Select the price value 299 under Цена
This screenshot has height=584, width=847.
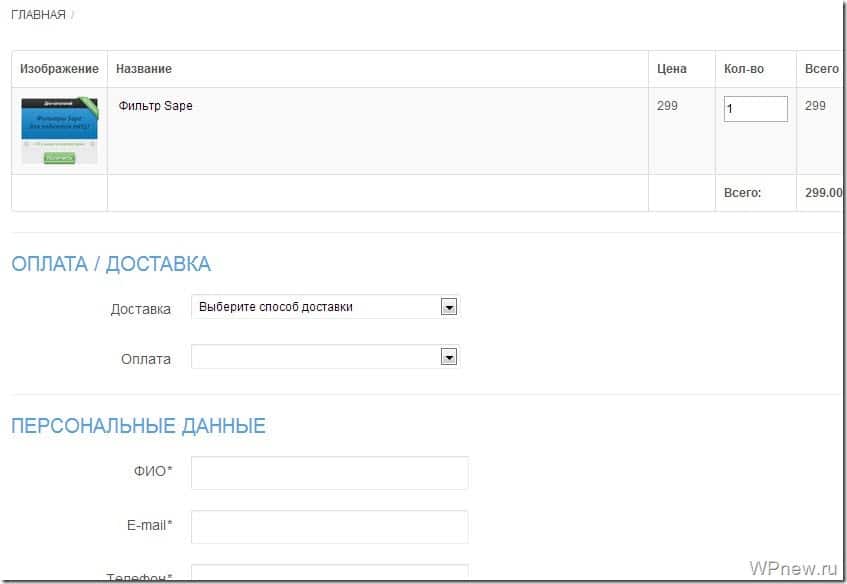(667, 106)
